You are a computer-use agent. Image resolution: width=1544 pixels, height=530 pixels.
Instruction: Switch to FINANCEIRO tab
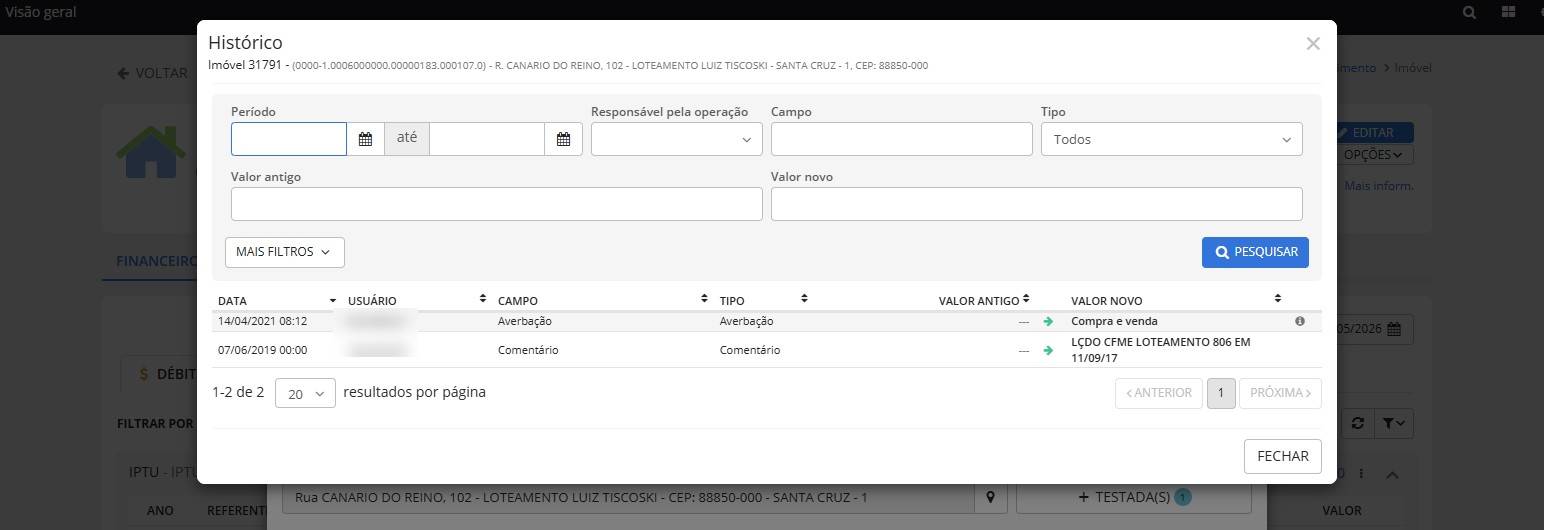click(x=156, y=261)
